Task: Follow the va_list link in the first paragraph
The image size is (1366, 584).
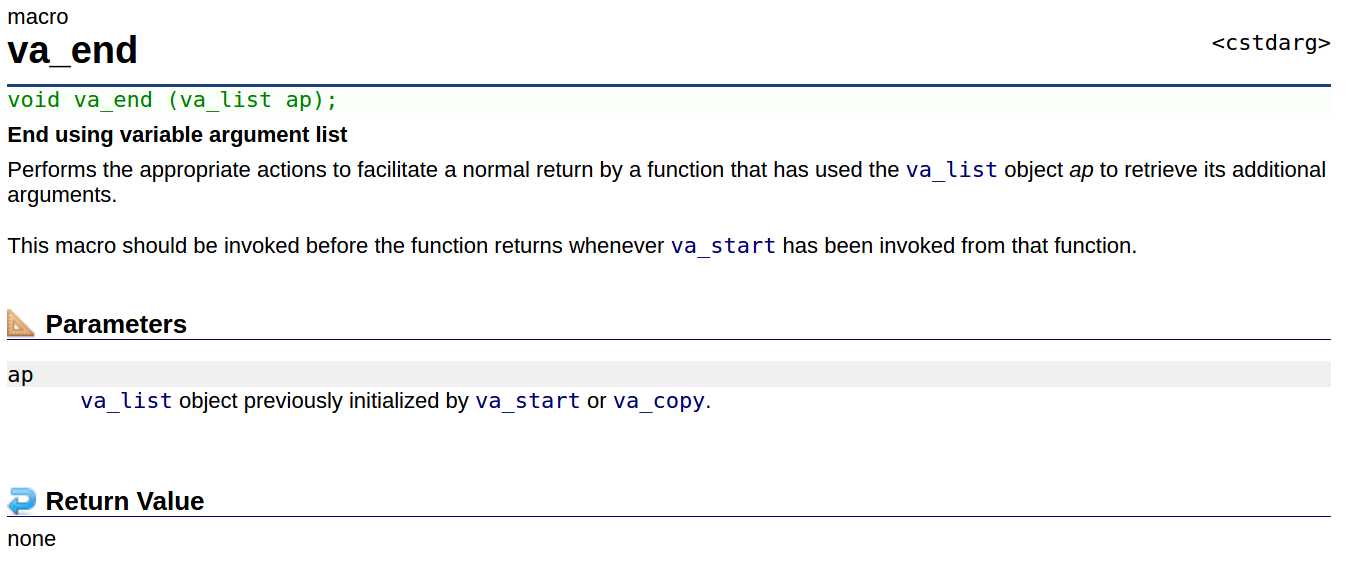Action: (952, 170)
